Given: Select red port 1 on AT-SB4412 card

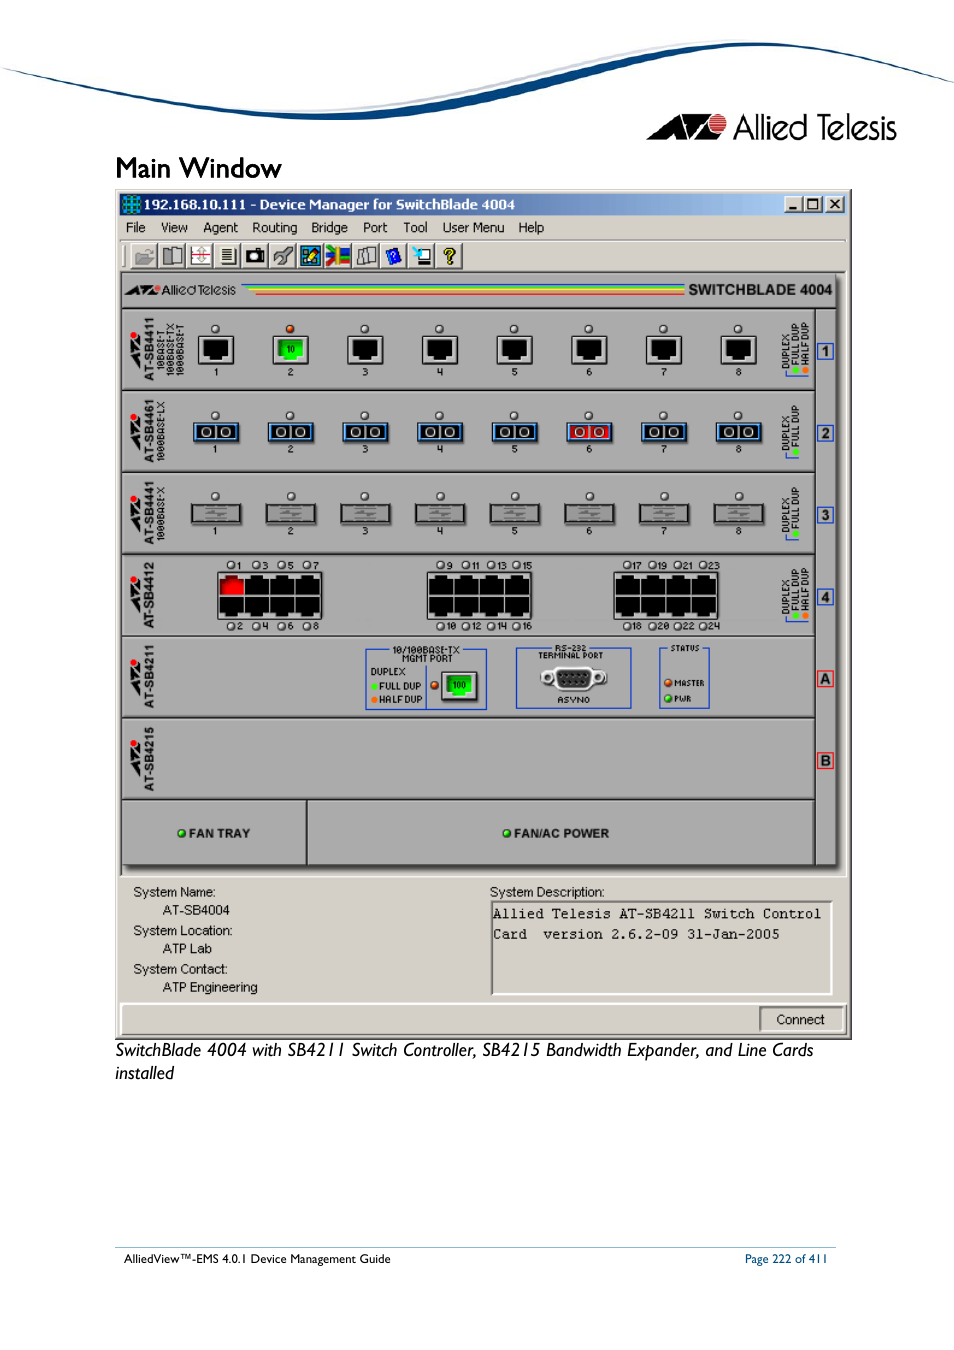Looking at the screenshot, I should pos(232,584).
